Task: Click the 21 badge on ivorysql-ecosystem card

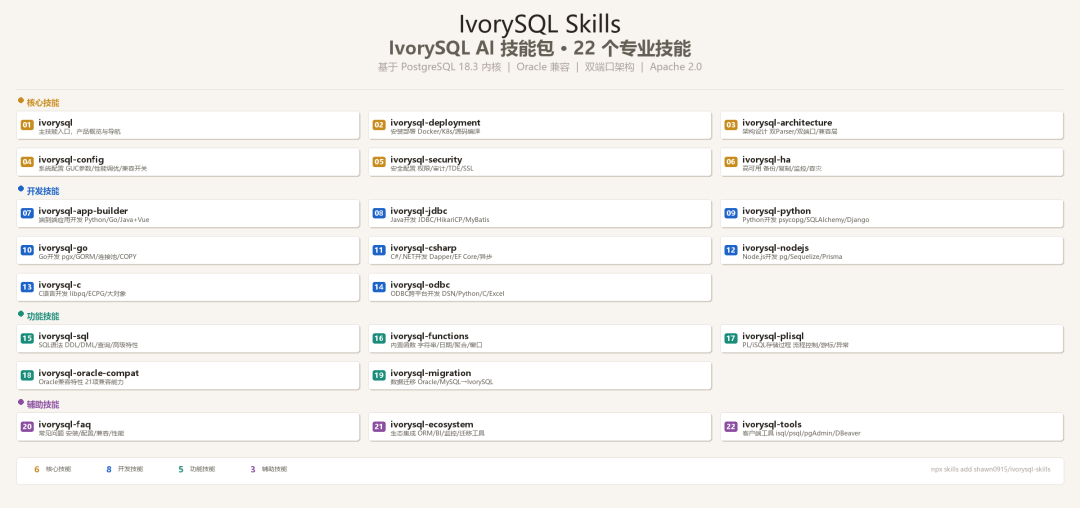Action: [379, 427]
